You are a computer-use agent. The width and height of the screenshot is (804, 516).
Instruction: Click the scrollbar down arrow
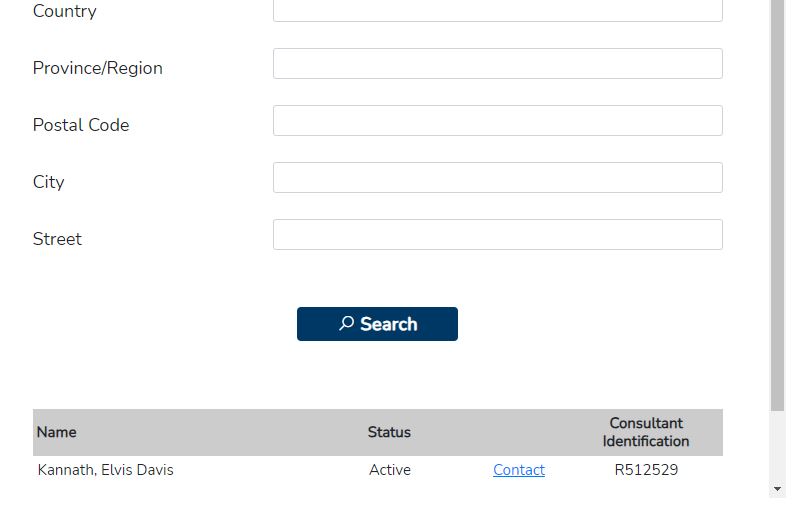coord(778,489)
